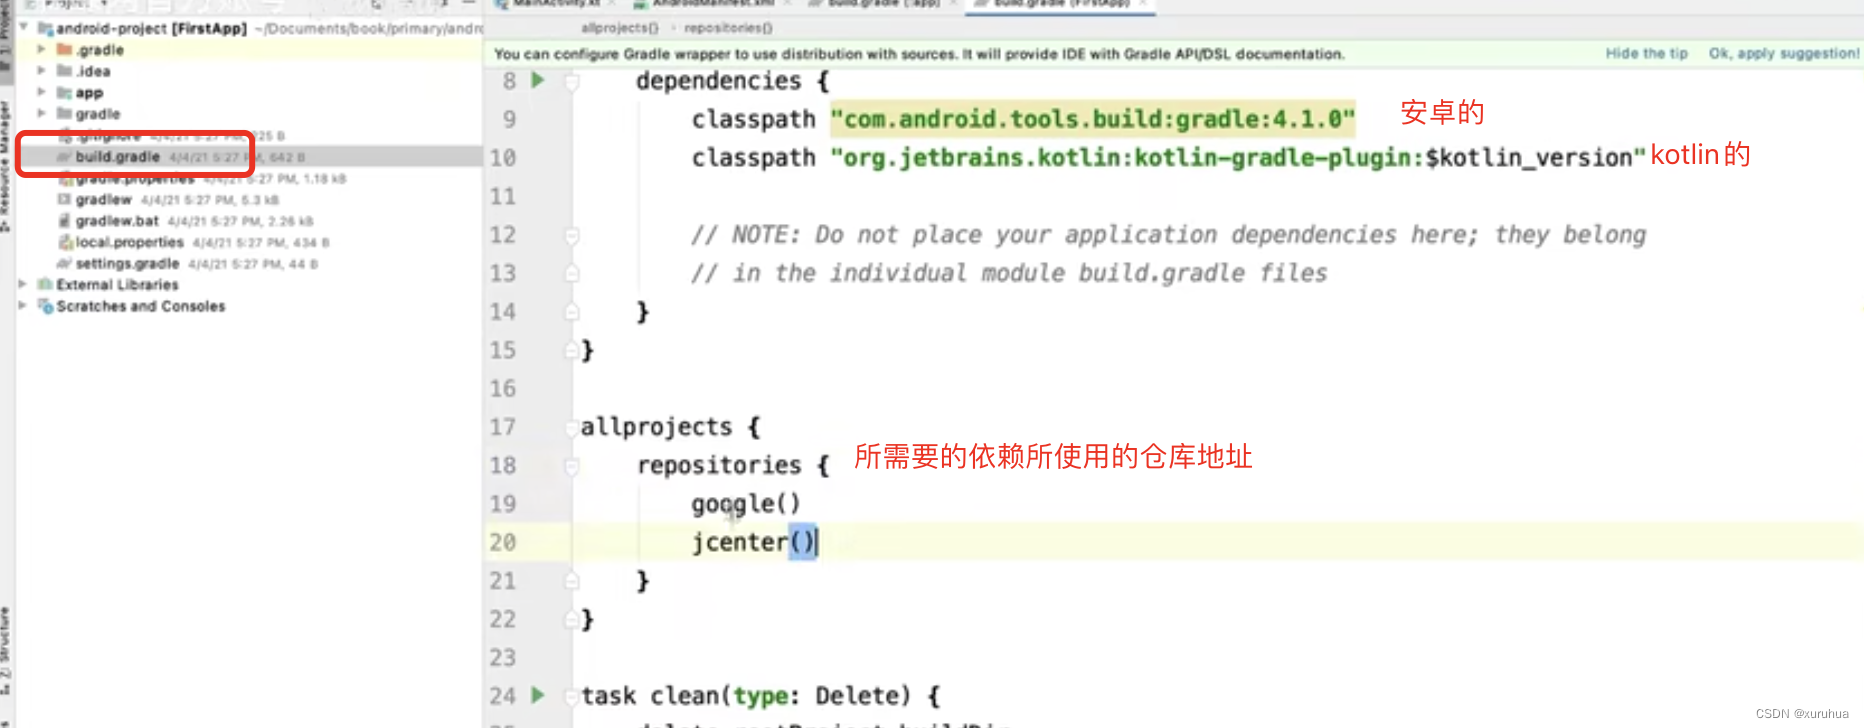Click fold end marker on line 15

572,350
